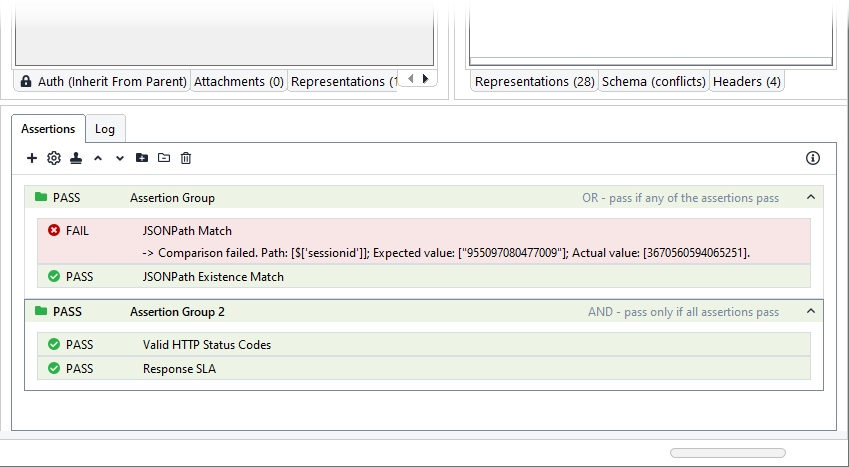This screenshot has width=849, height=467.
Task: Click the outlined folder ungroup icon
Action: click(x=164, y=158)
